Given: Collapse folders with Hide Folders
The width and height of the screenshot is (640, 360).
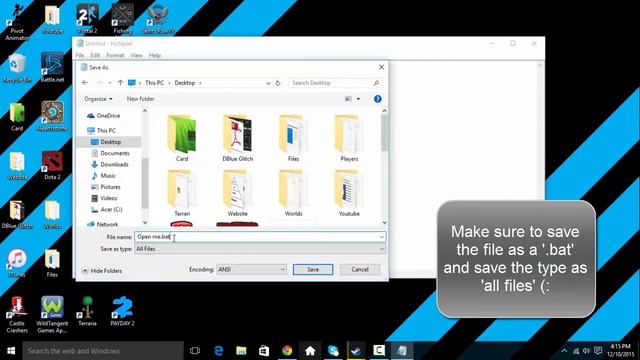Looking at the screenshot, I should (x=102, y=271).
